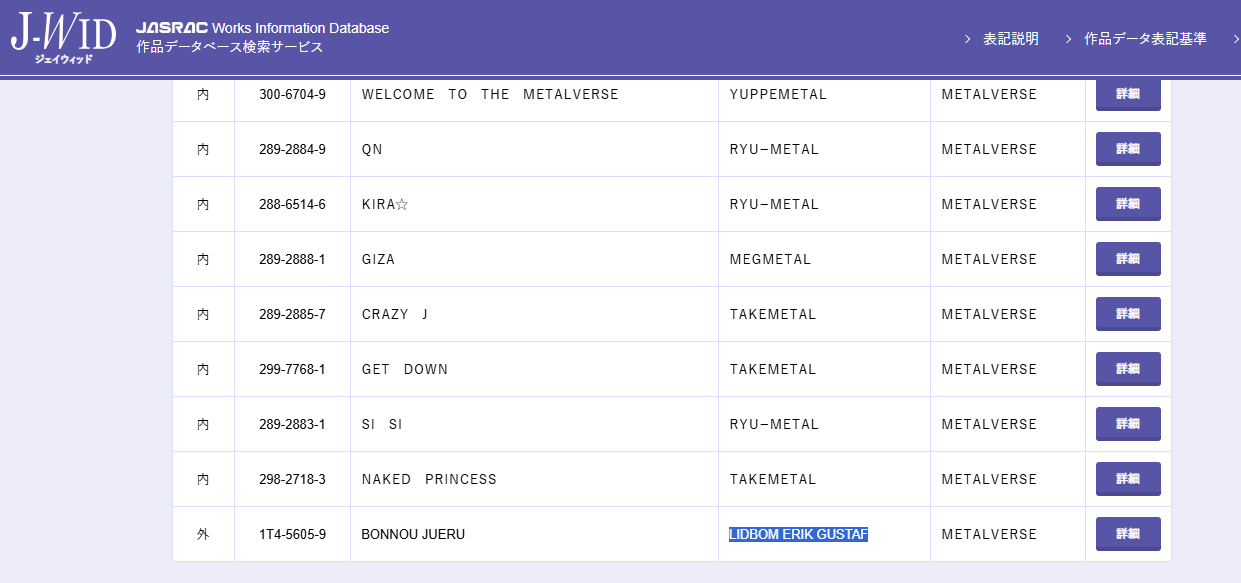1241x583 pixels.
Task: Click the NAKED PRINCESS title text
Action: click(429, 479)
